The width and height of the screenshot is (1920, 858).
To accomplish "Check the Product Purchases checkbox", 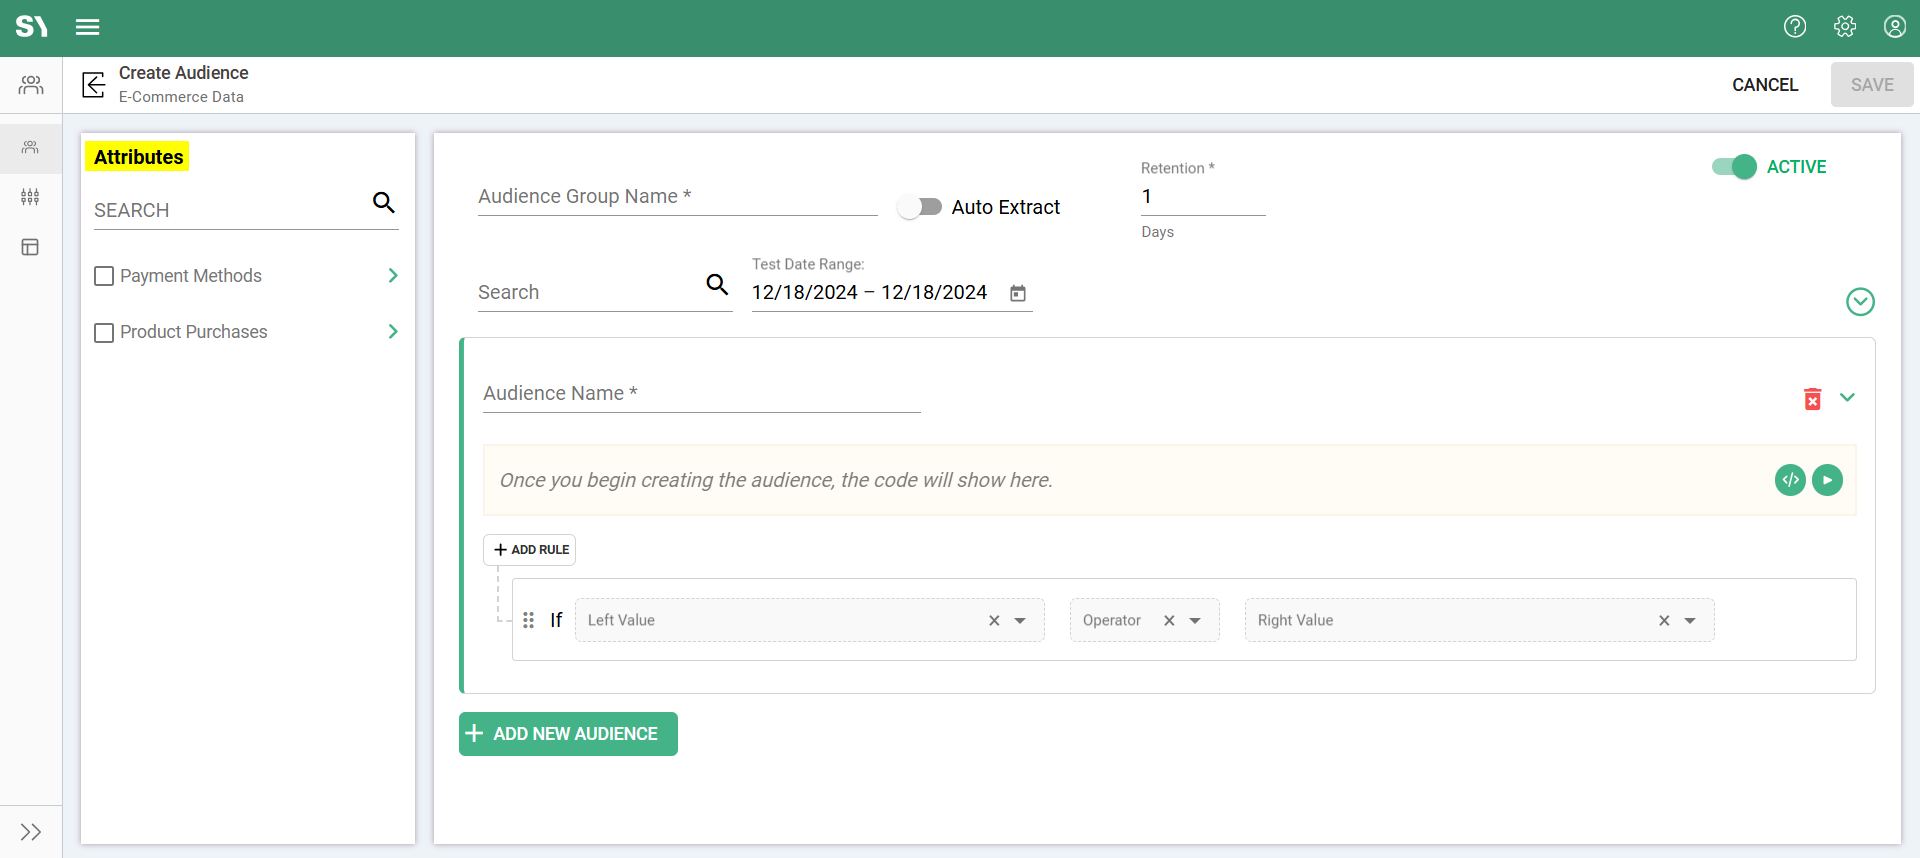I will pos(104,332).
